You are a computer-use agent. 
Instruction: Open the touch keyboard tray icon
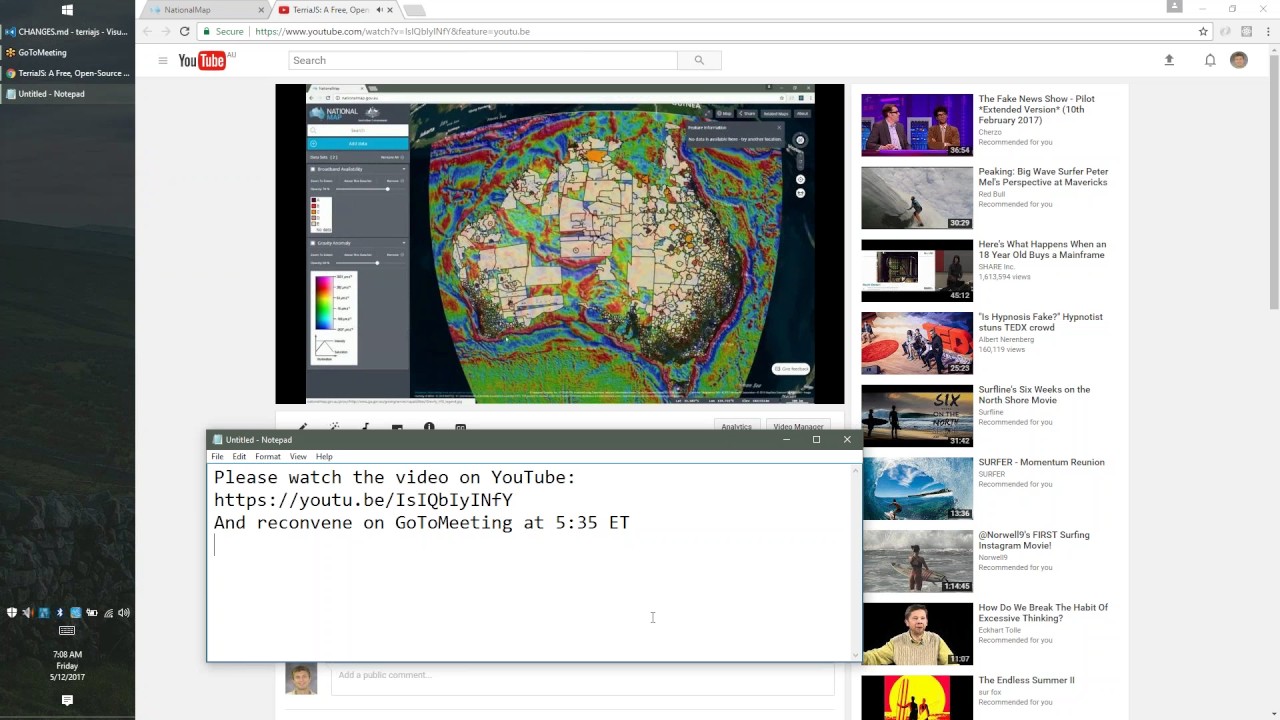67,631
